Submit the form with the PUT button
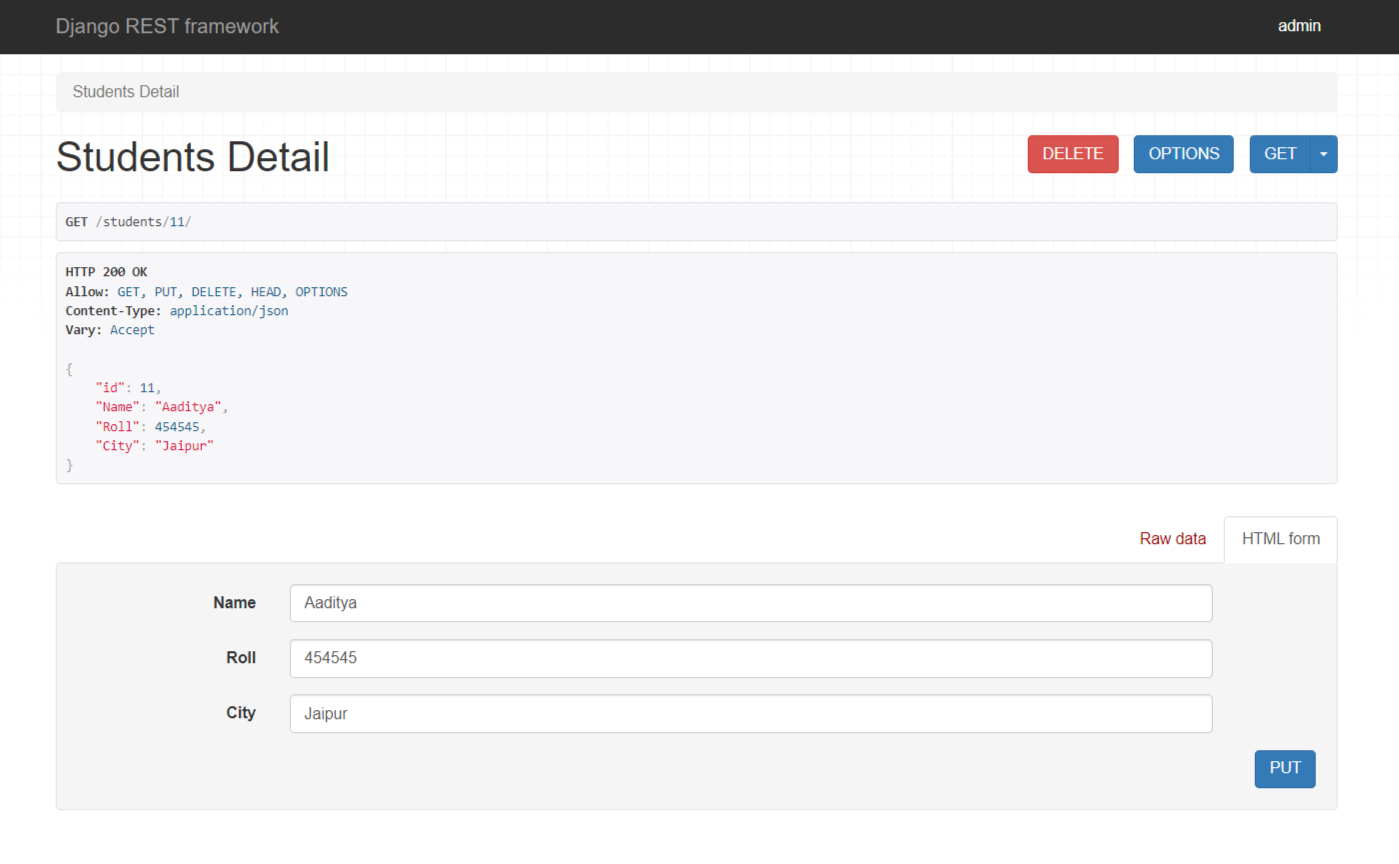 [1284, 768]
